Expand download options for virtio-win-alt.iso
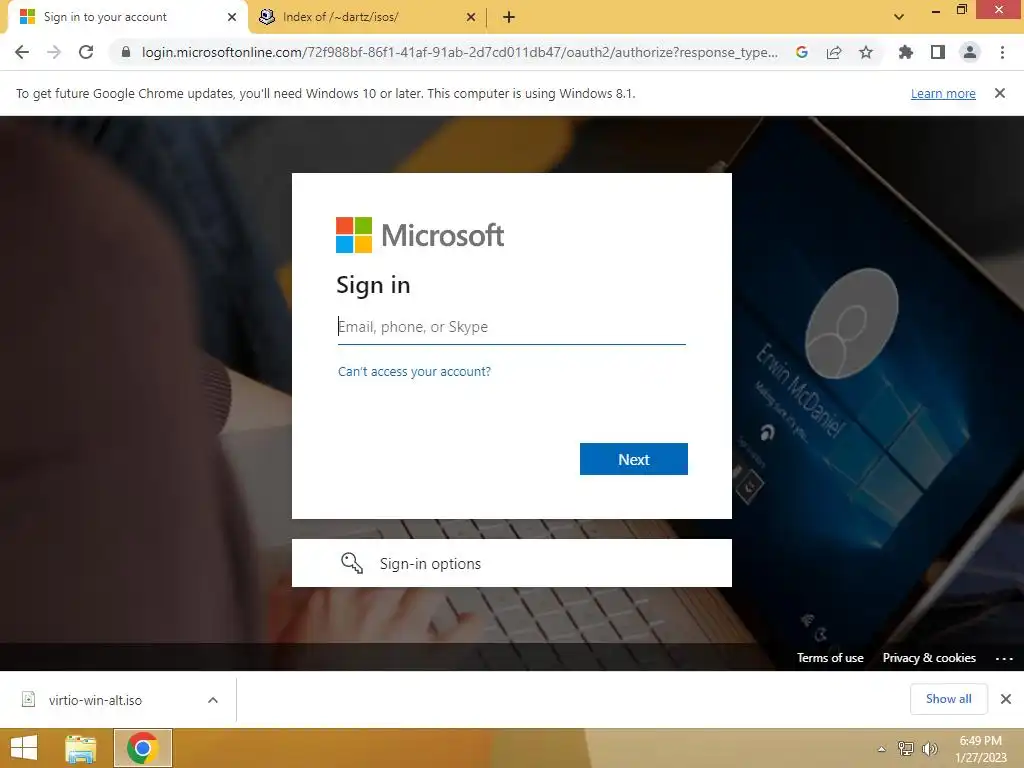The height and width of the screenshot is (768, 1024). pyautogui.click(x=213, y=700)
